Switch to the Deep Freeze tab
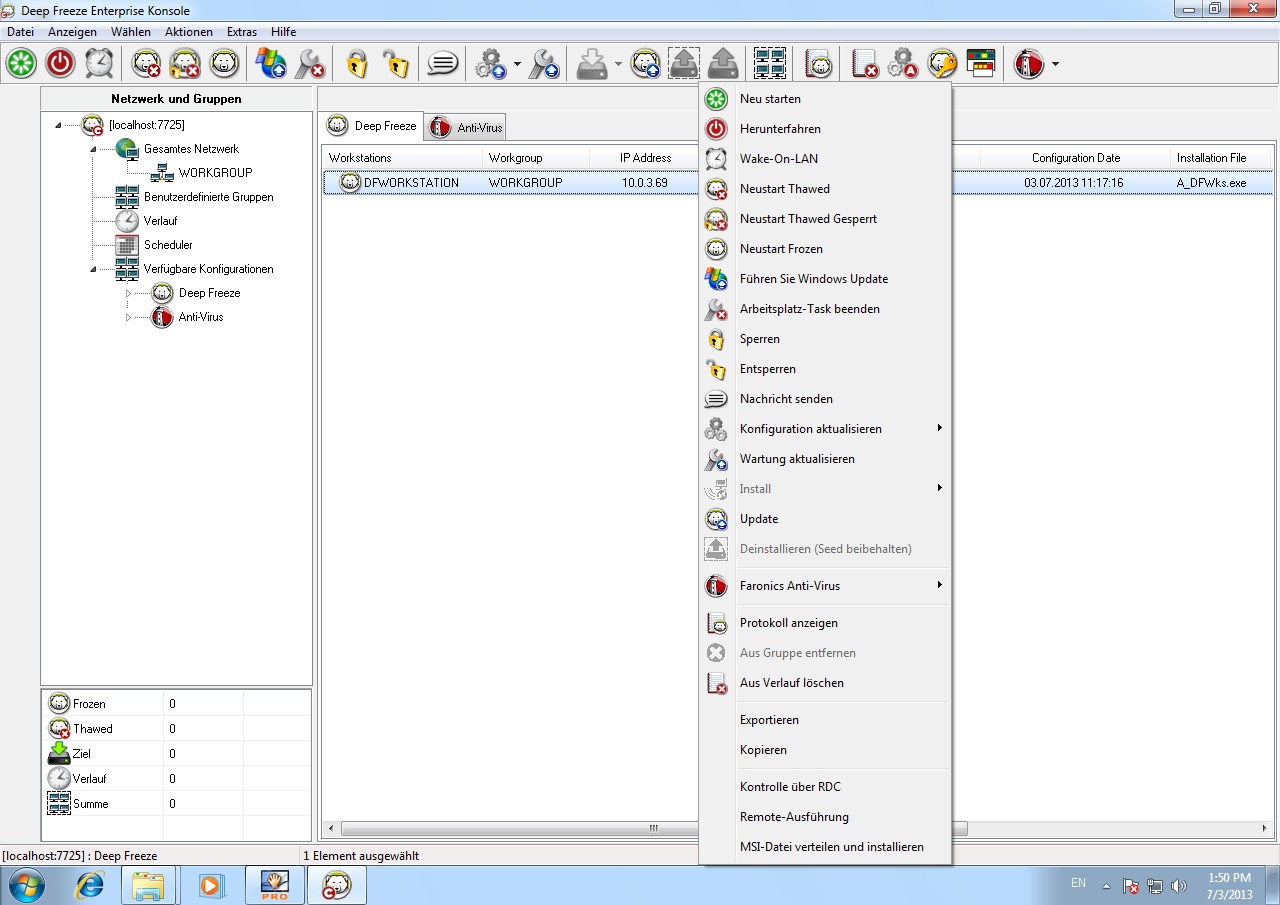 coord(372,126)
